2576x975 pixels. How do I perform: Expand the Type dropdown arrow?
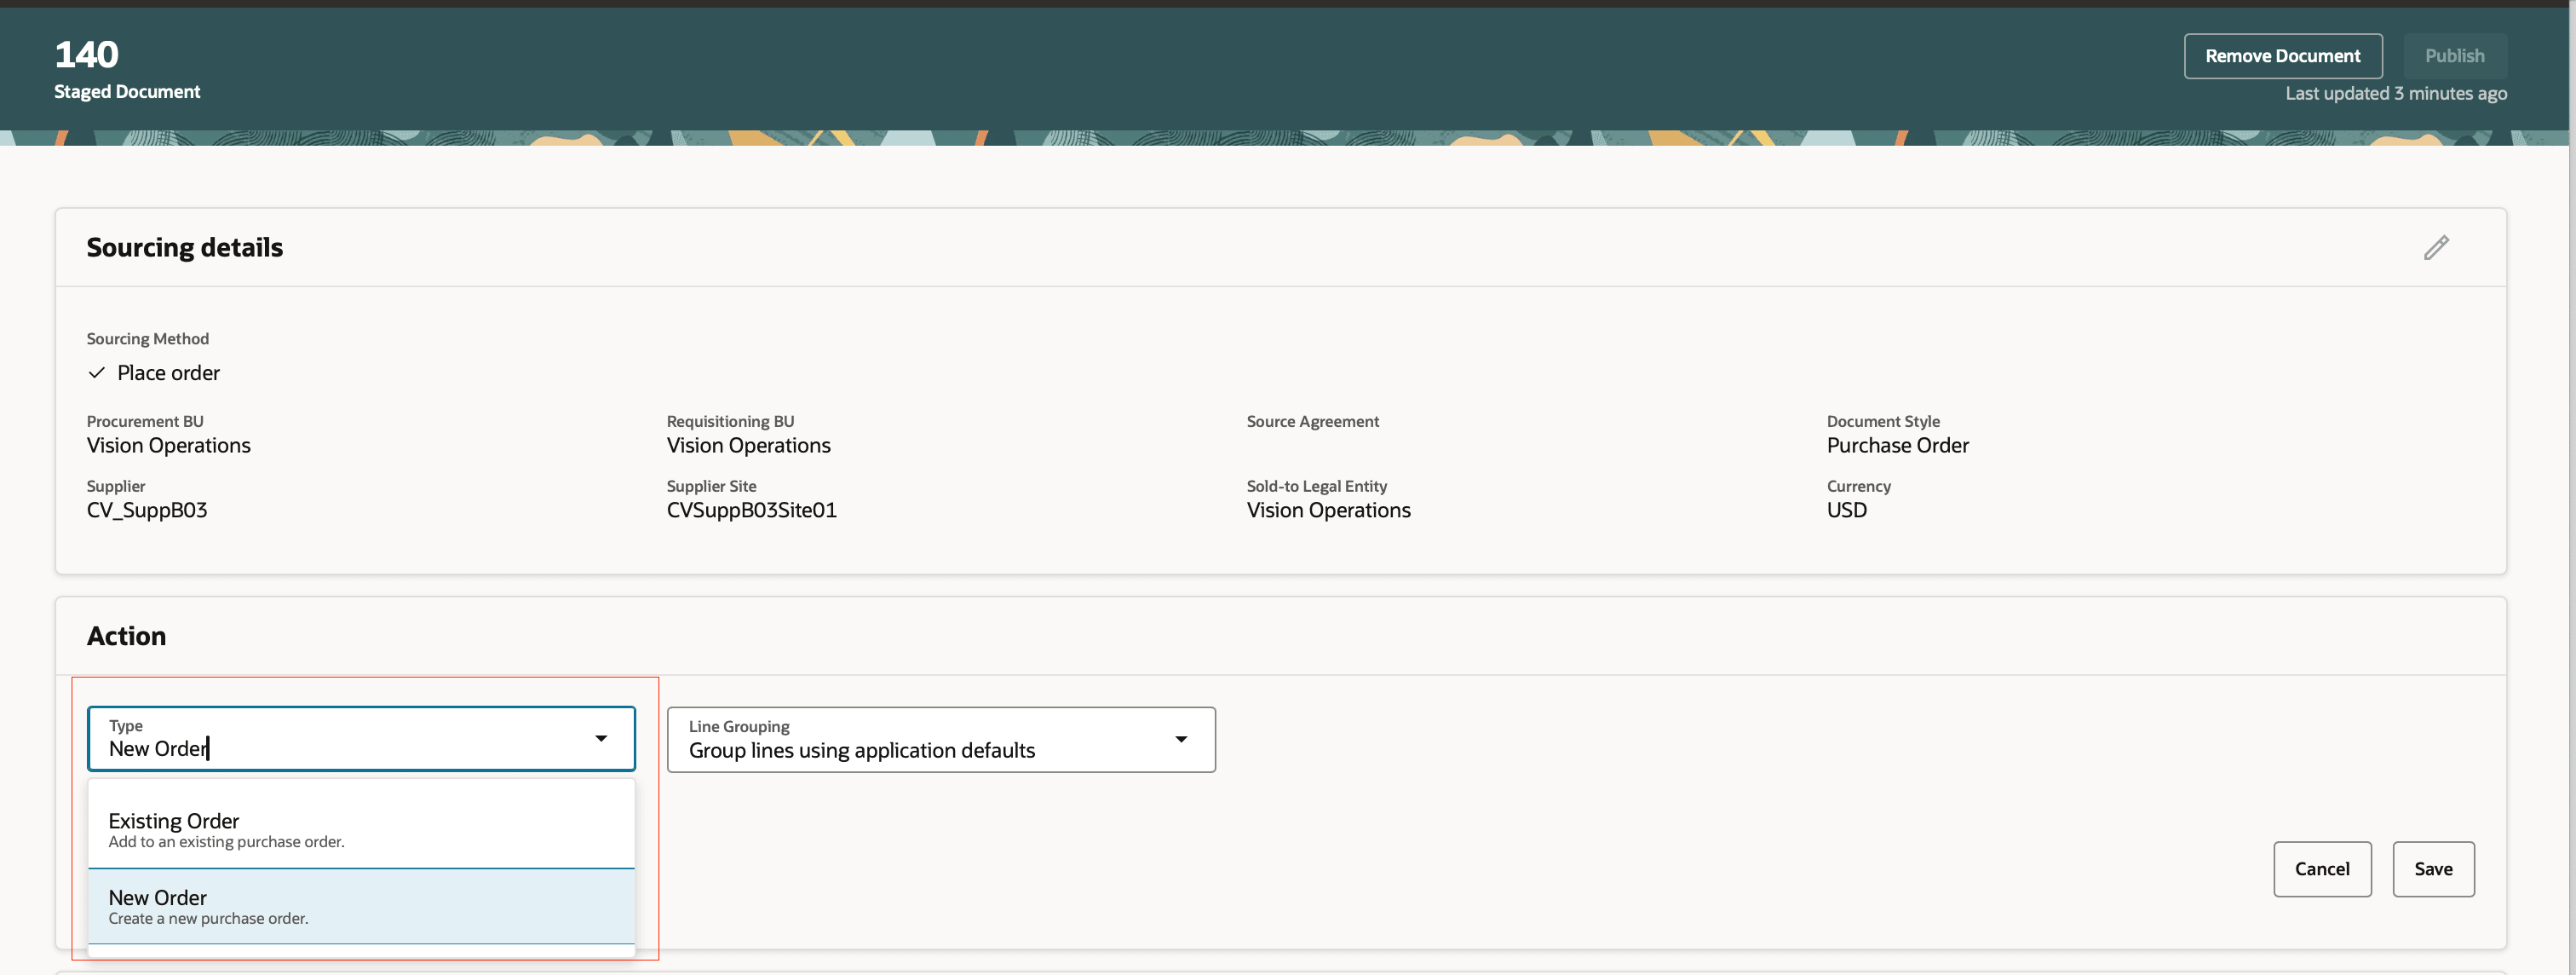point(602,738)
